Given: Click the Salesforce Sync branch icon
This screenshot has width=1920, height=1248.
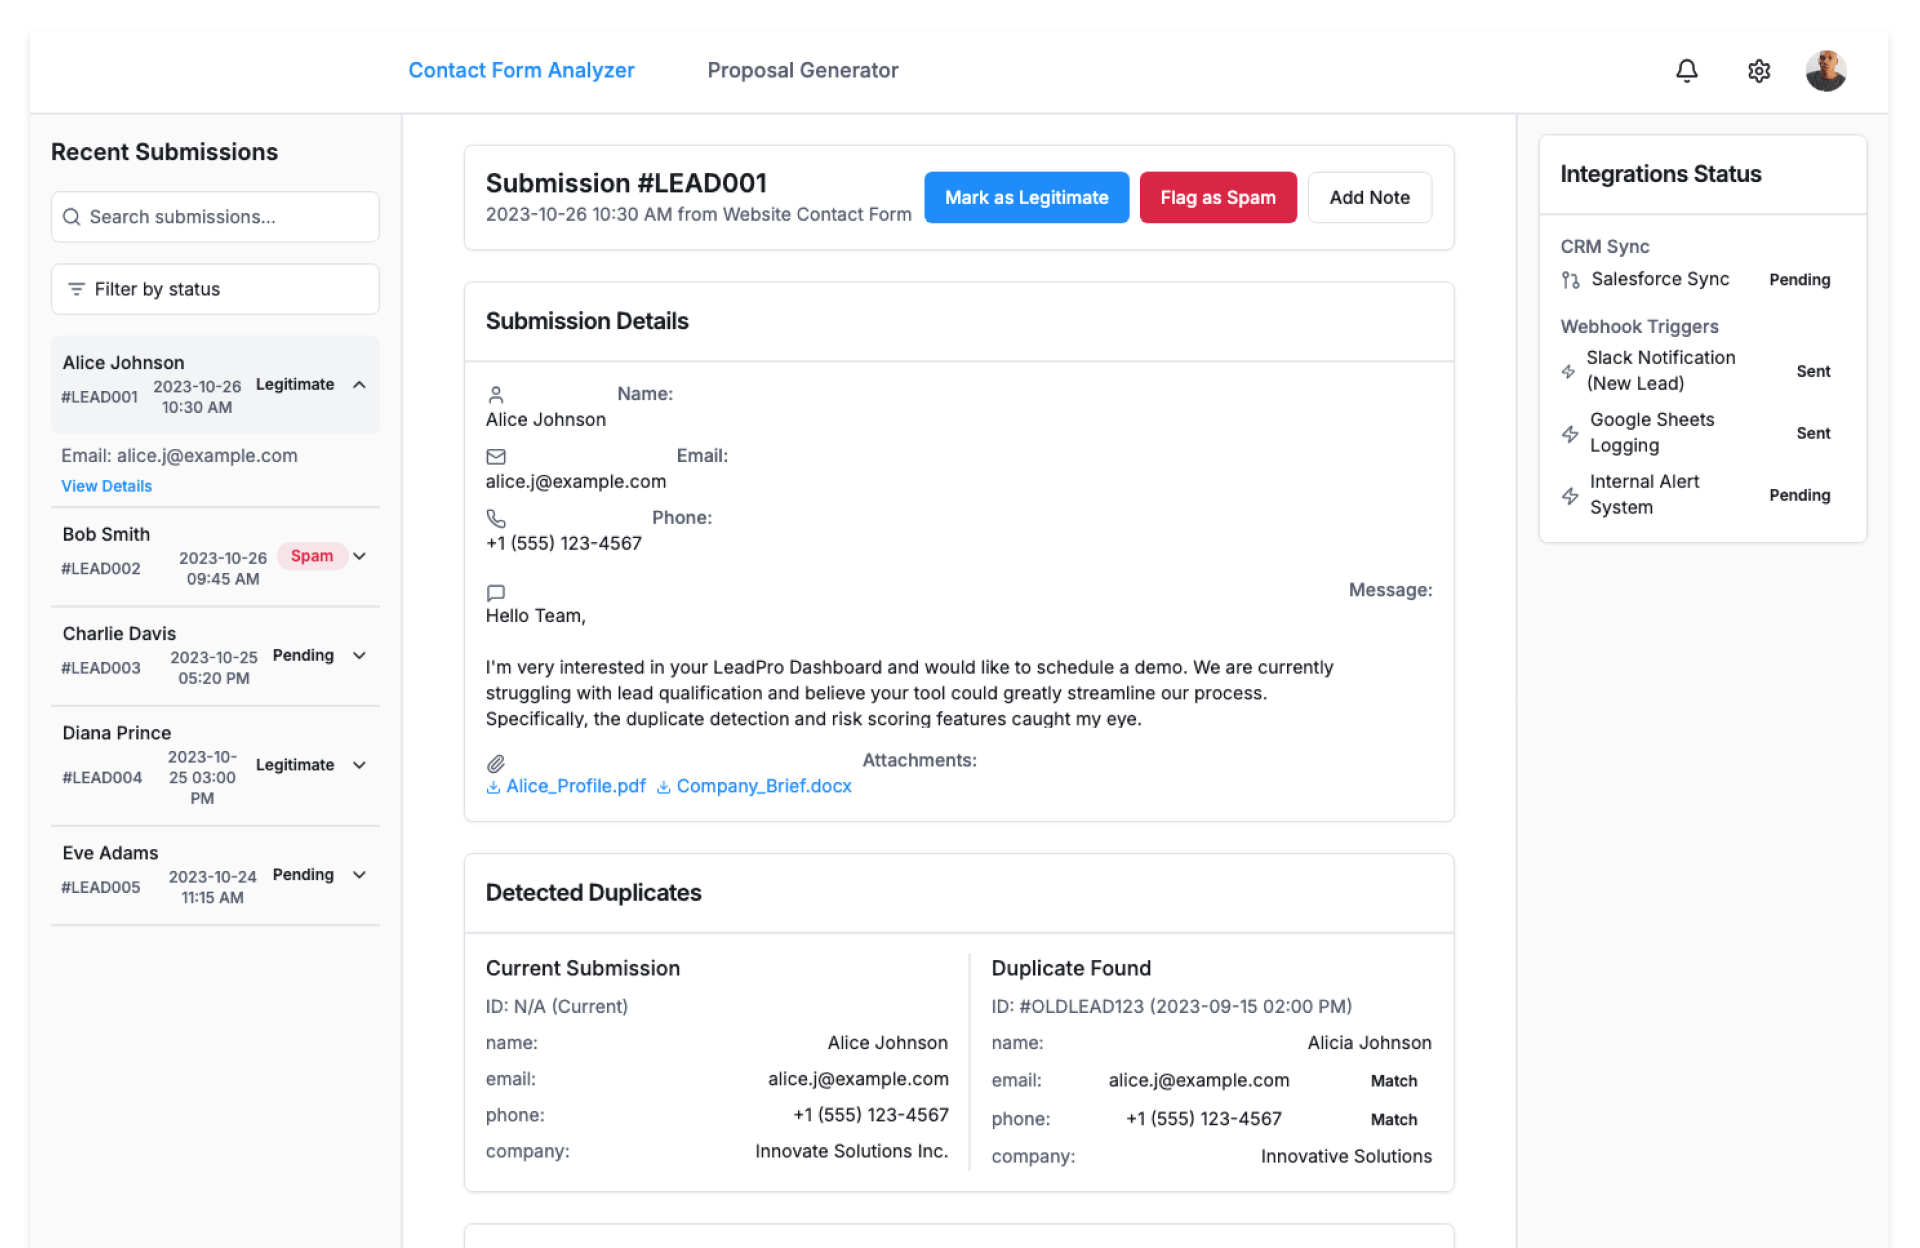Looking at the screenshot, I should point(1571,280).
